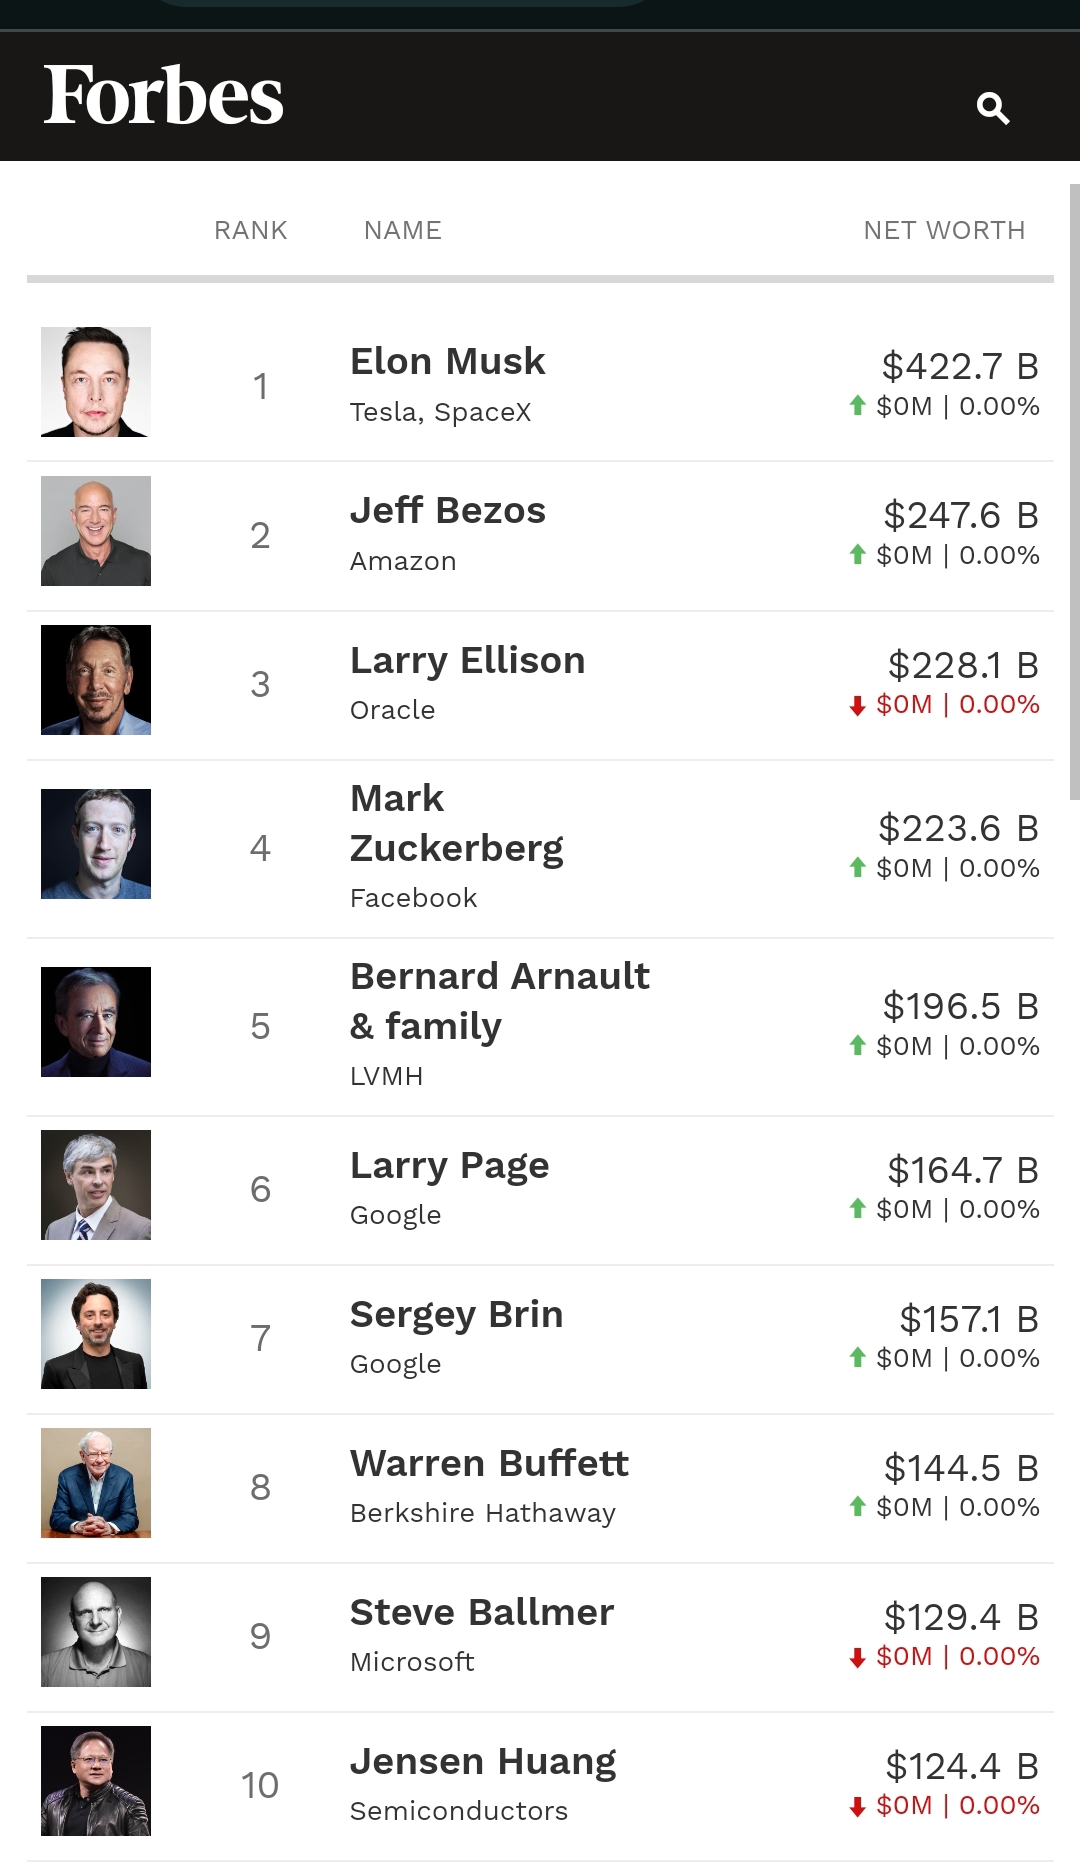Select Sergey Brin's profile photo

coord(96,1334)
